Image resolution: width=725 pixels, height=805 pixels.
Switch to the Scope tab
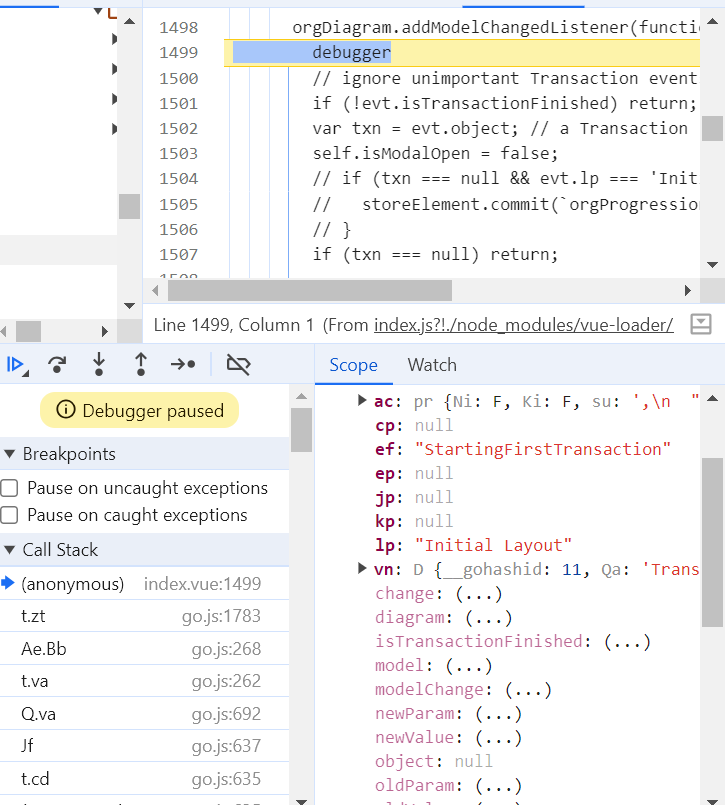(353, 365)
